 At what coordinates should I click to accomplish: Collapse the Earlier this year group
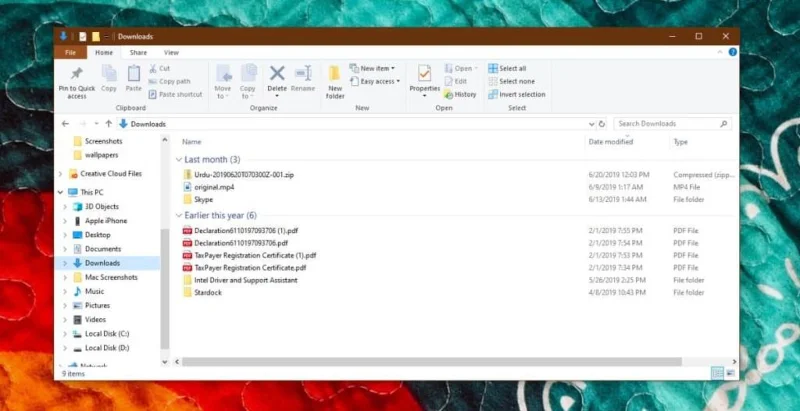[x=179, y=216]
